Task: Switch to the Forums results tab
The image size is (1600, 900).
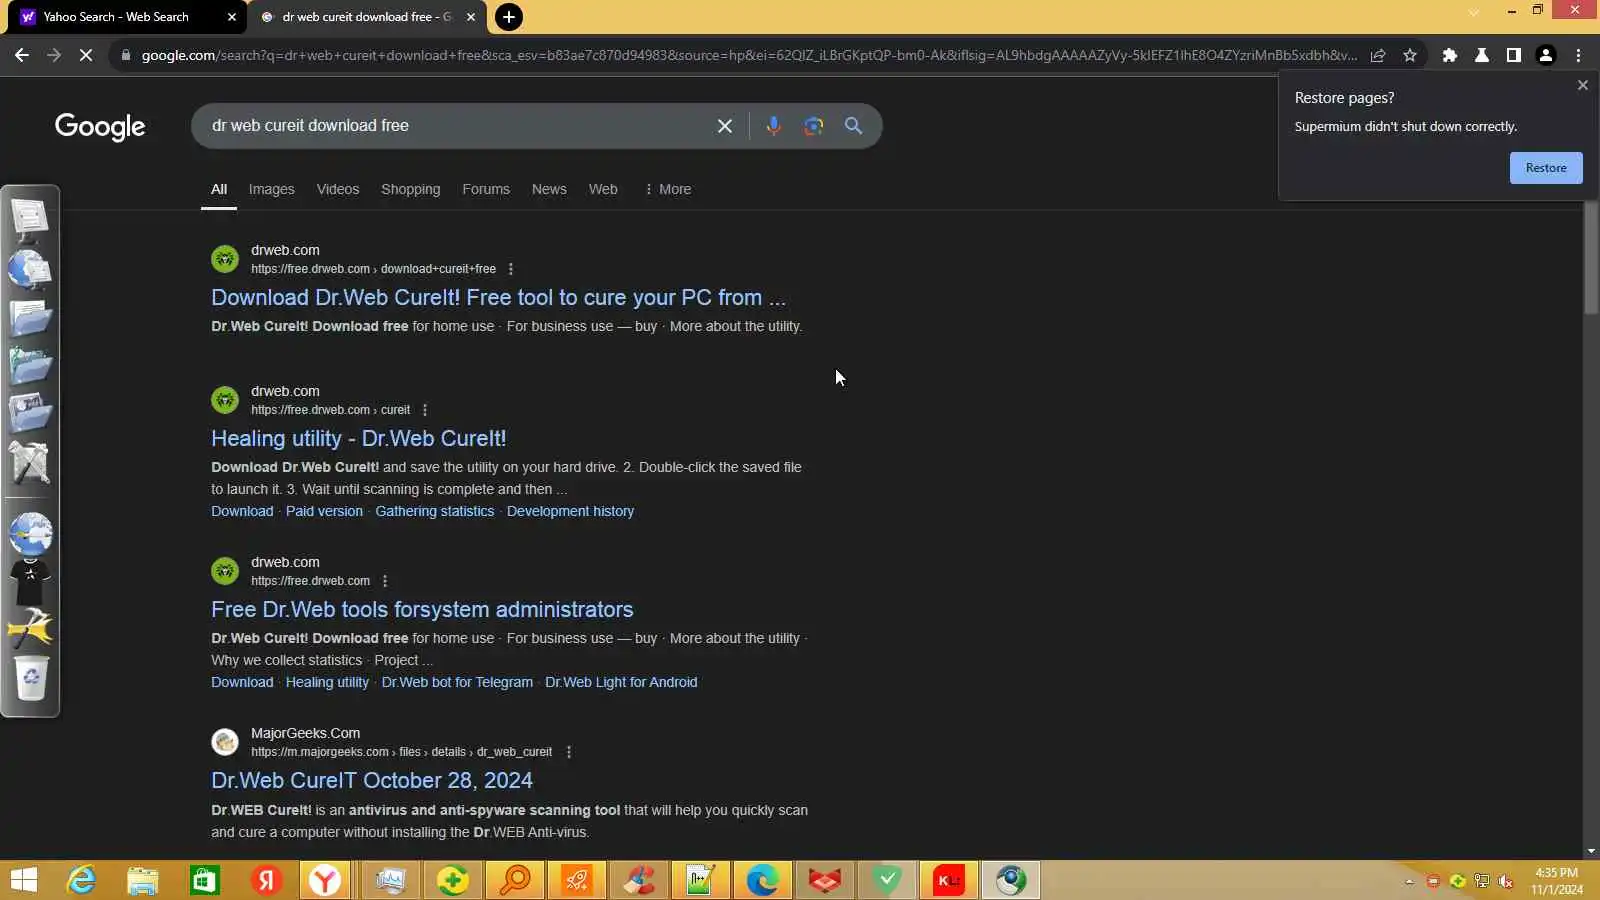Action: point(486,189)
